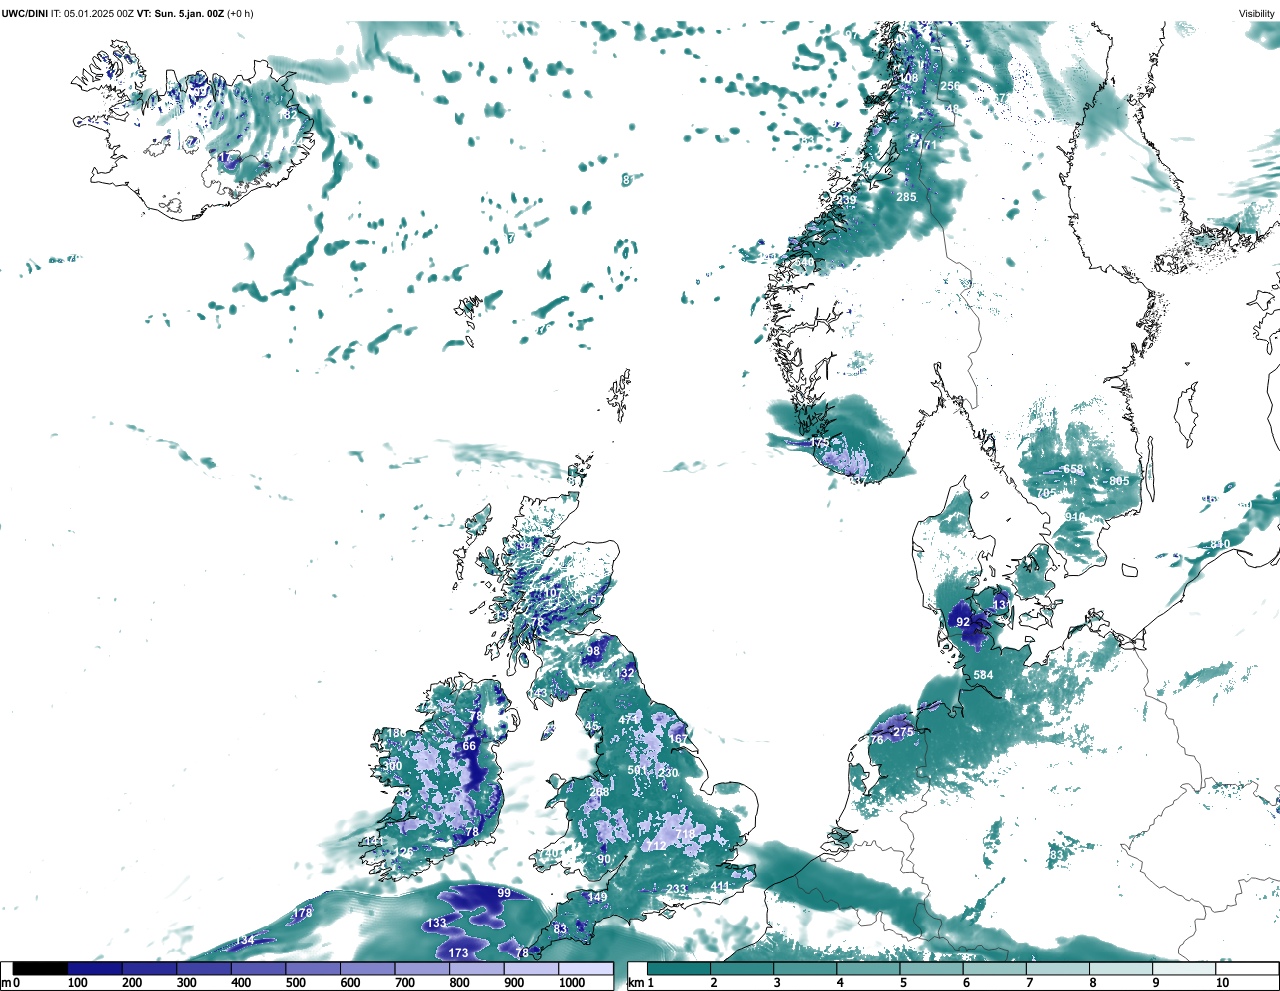The image size is (1280, 991).
Task: Click the '149' value in southwest England
Action: 597,897
